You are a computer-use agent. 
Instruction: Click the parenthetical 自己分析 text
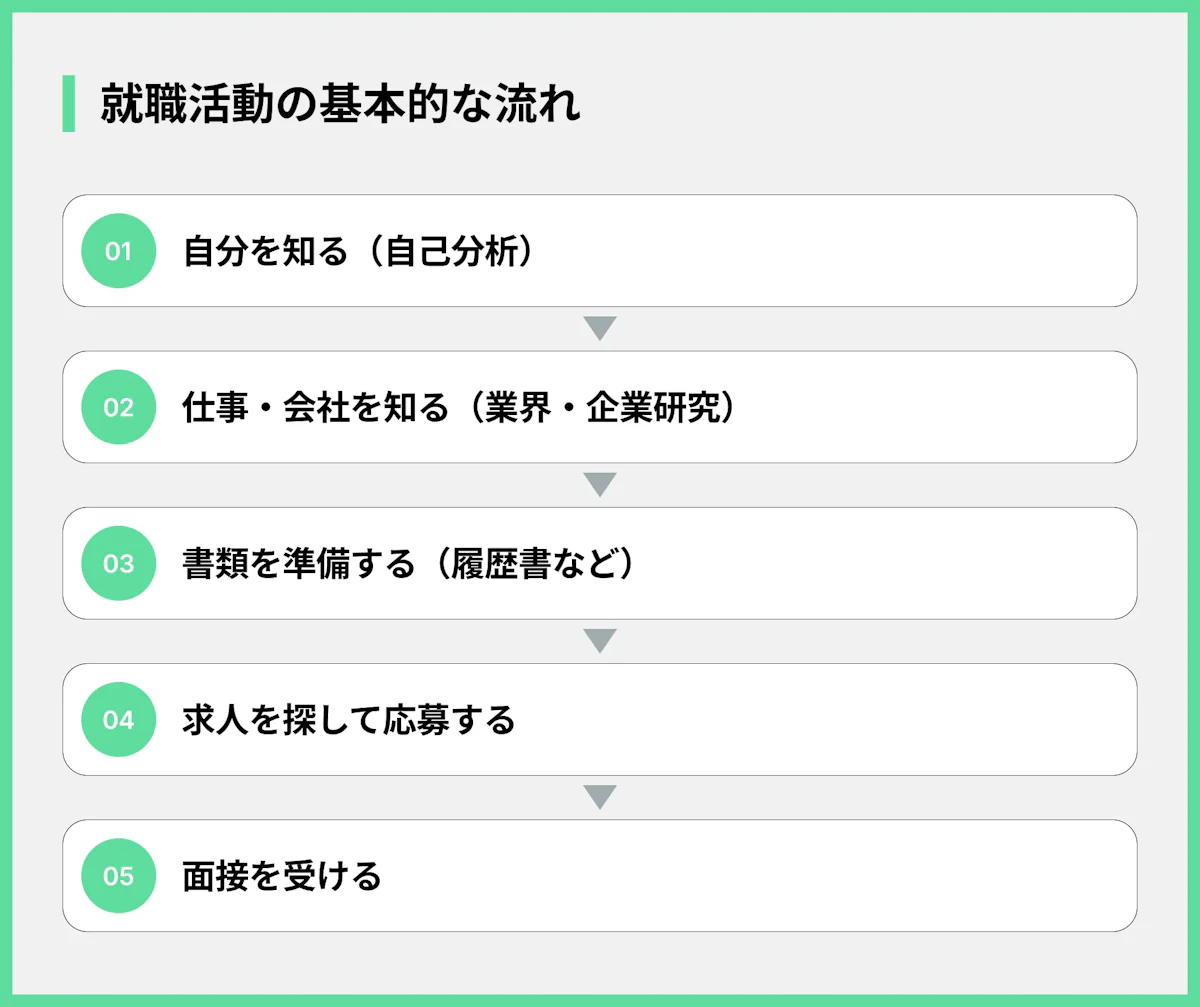click(x=452, y=251)
